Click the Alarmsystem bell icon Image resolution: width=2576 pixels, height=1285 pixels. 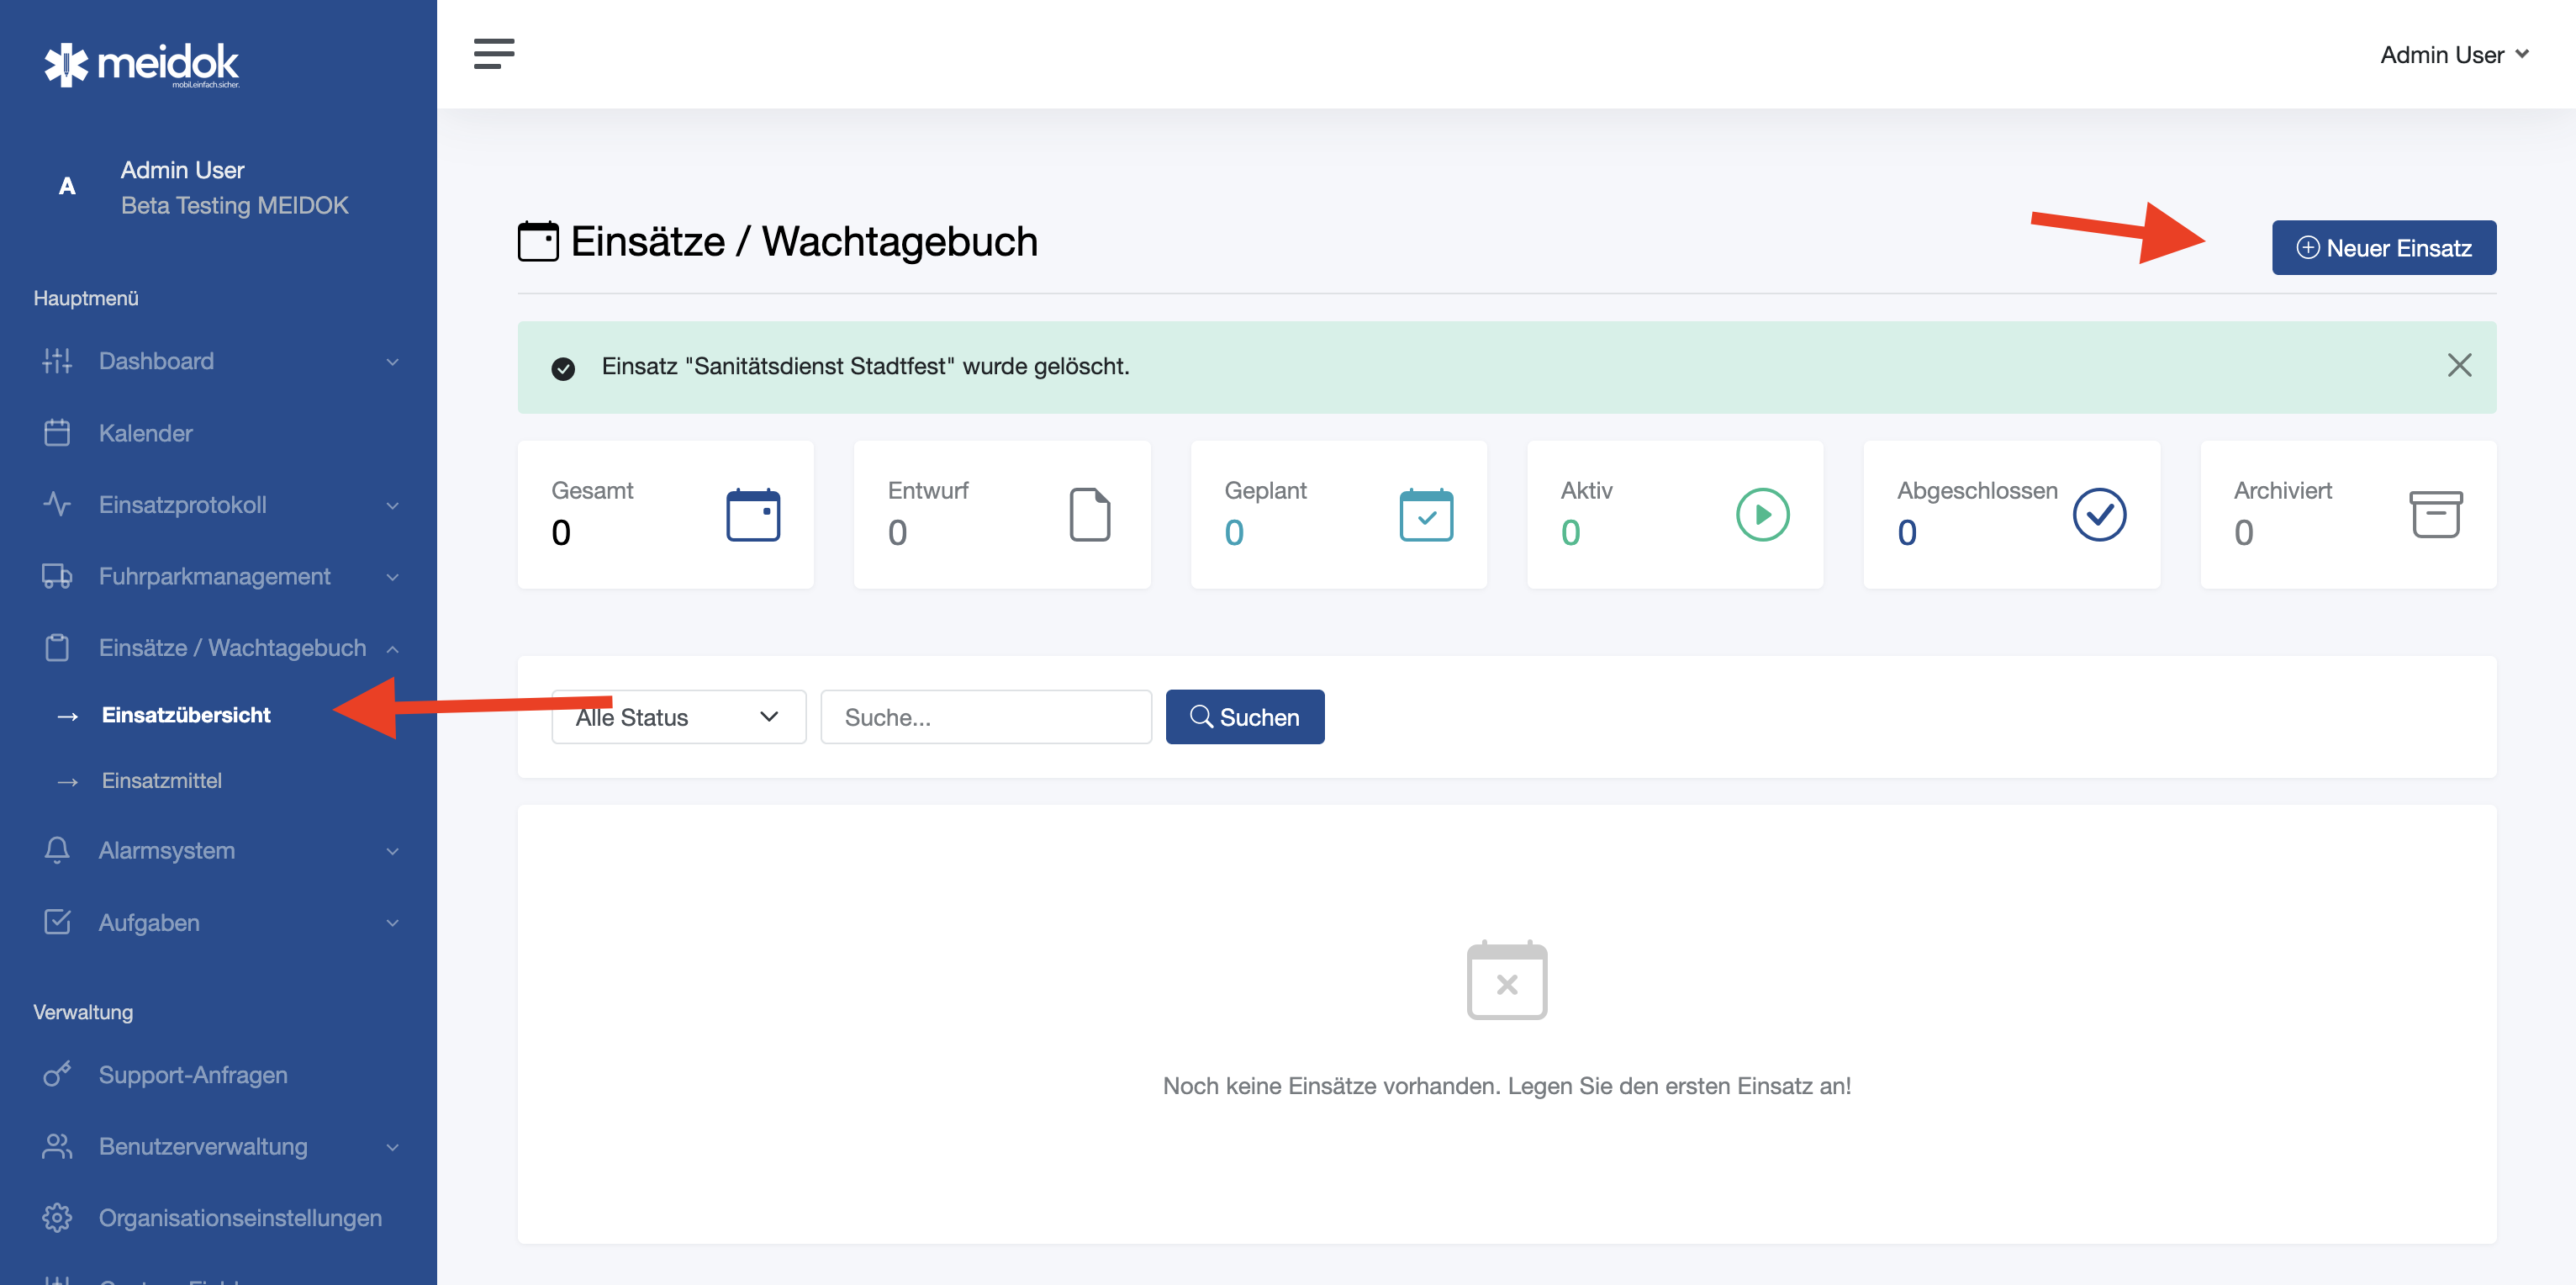[x=57, y=850]
